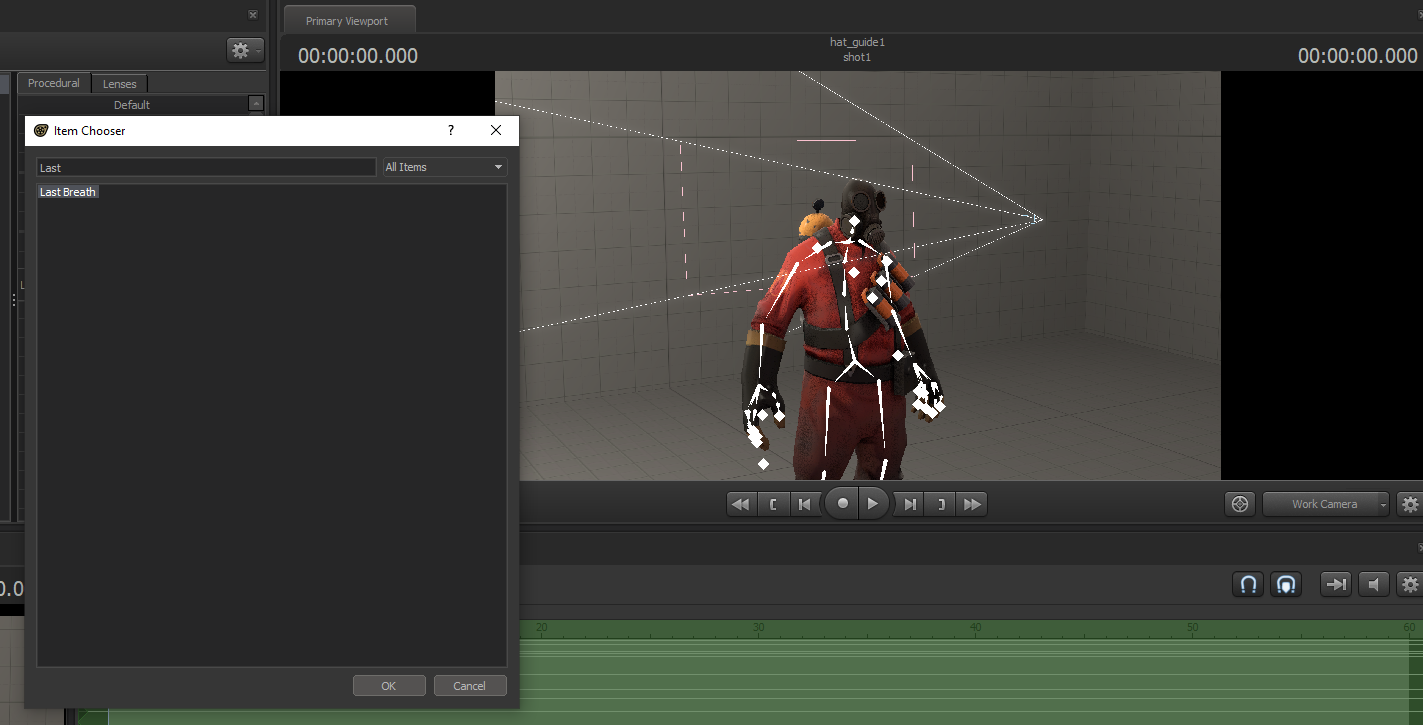Select the Last Breath item in the list
Screen dimensions: 1423x725
click(x=68, y=192)
